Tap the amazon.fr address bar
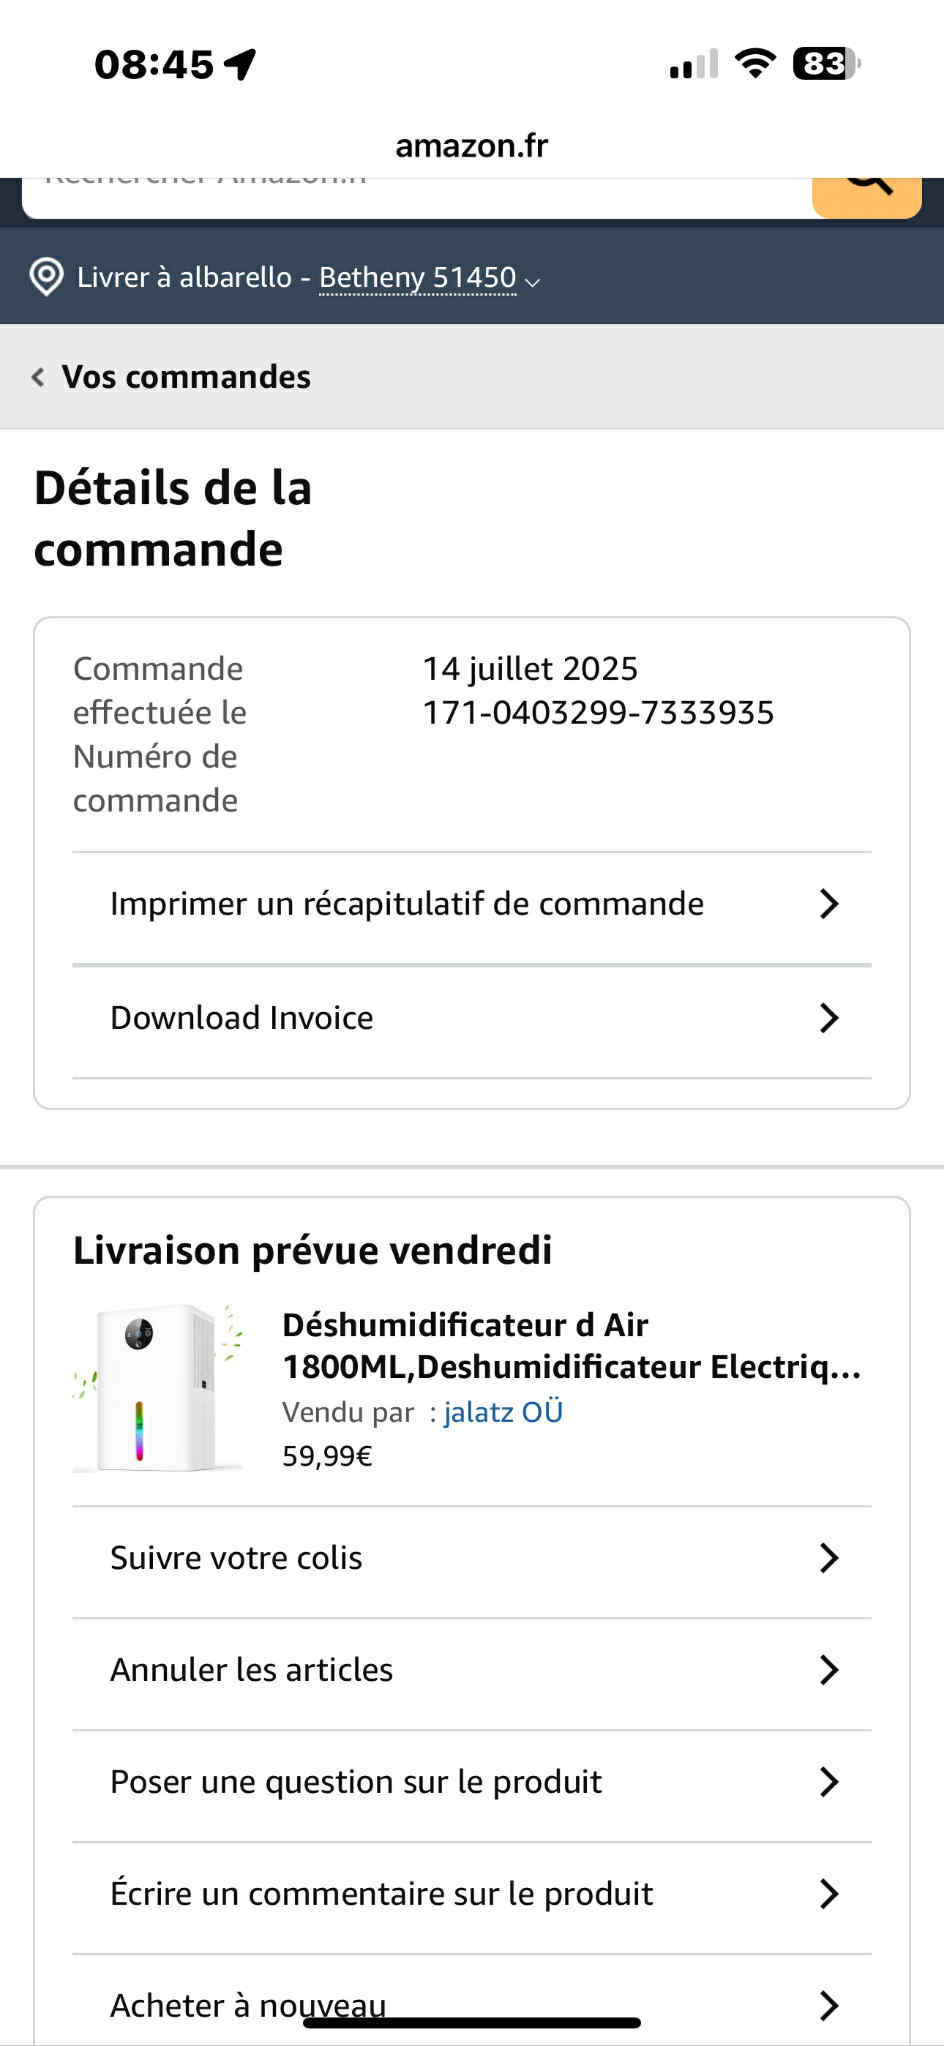 point(472,146)
